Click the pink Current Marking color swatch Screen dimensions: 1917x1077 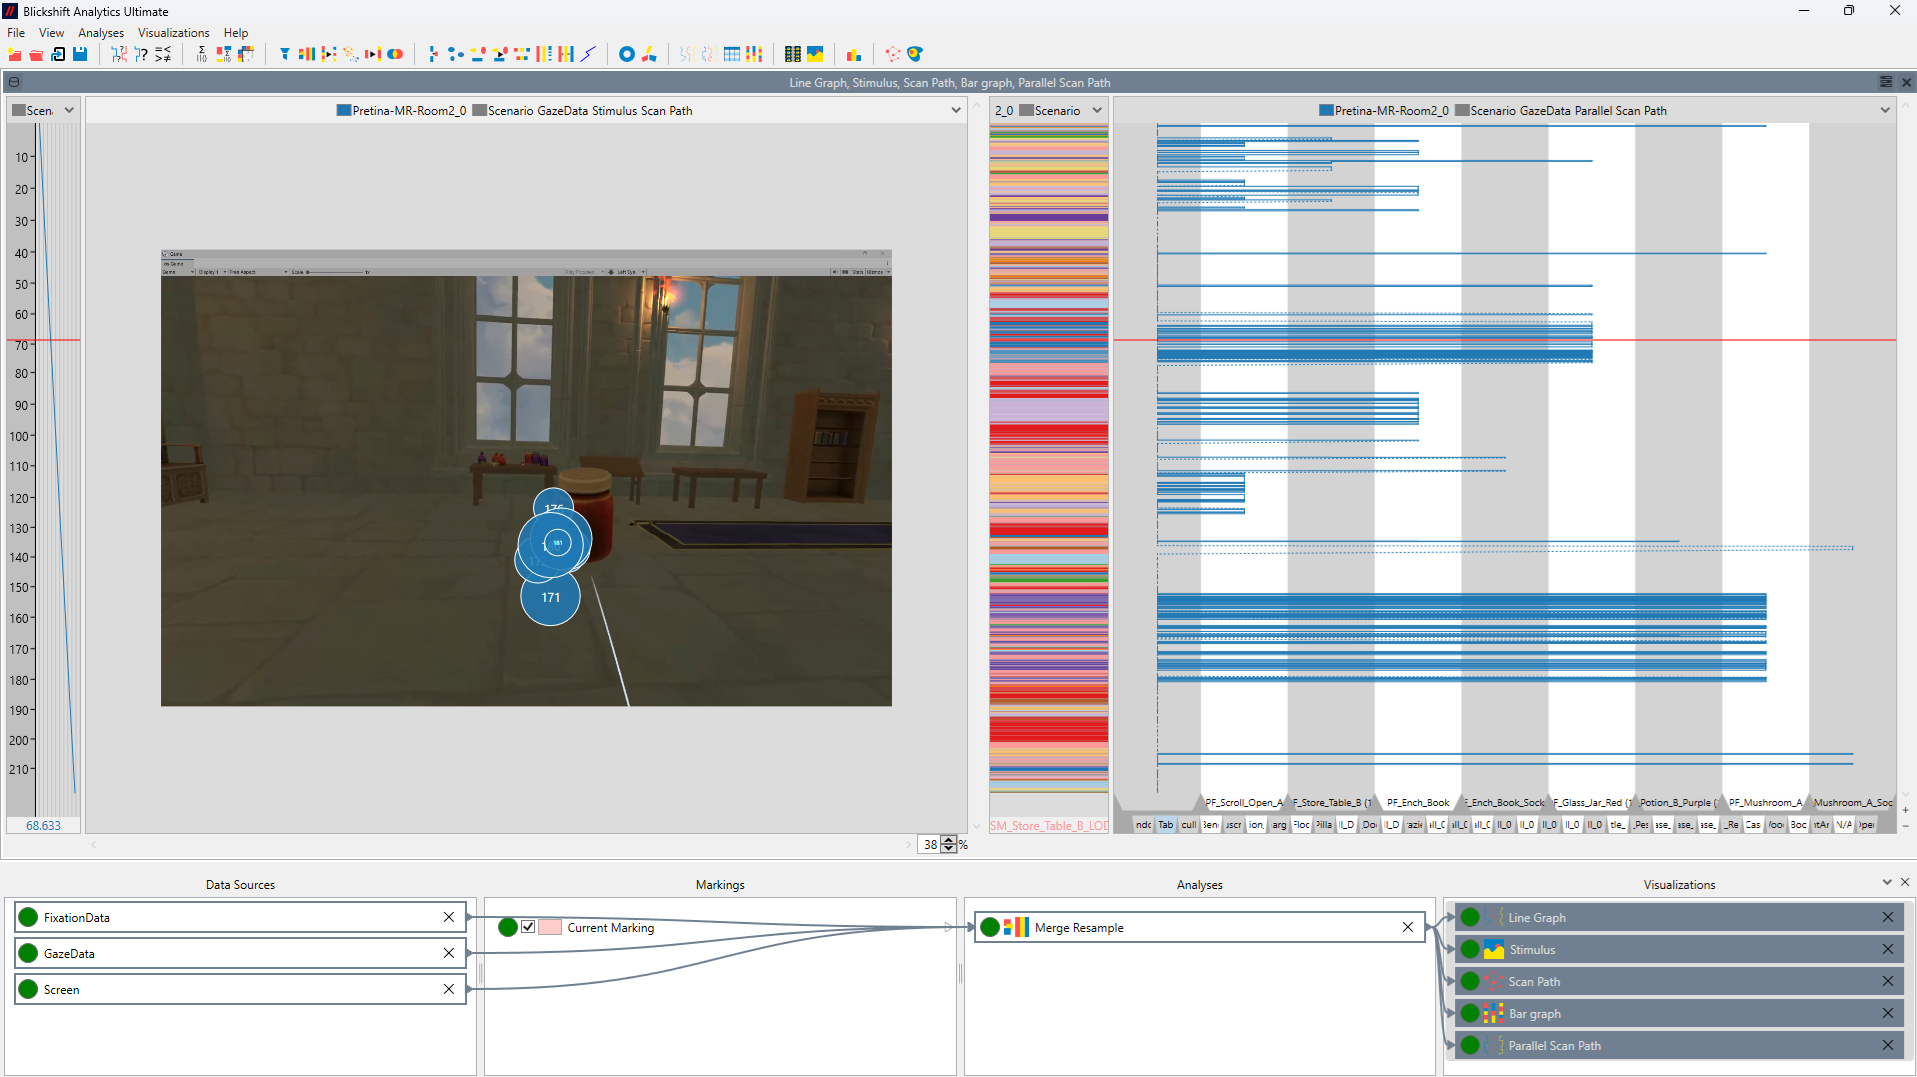click(550, 927)
